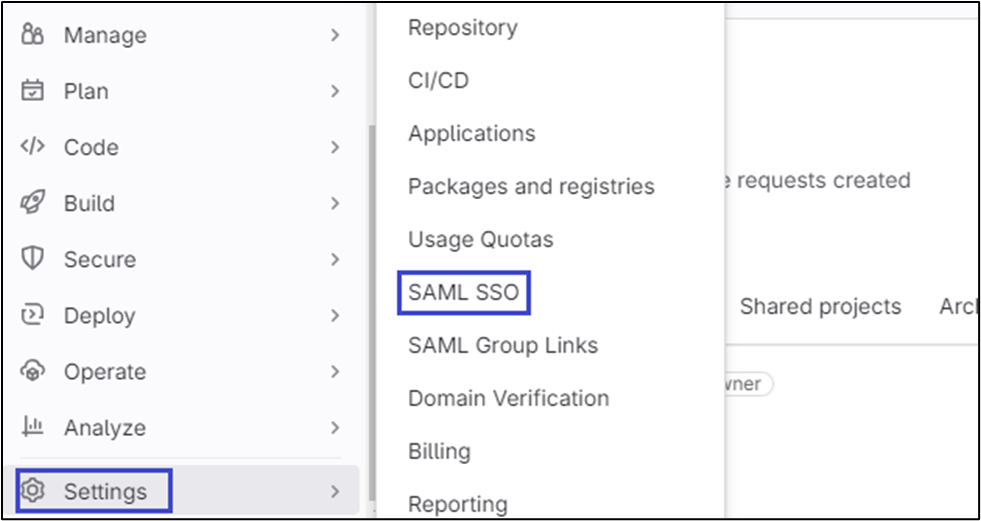Image resolution: width=981 pixels, height=521 pixels.
Task: Switch to the Shared projects tab
Action: tap(820, 307)
